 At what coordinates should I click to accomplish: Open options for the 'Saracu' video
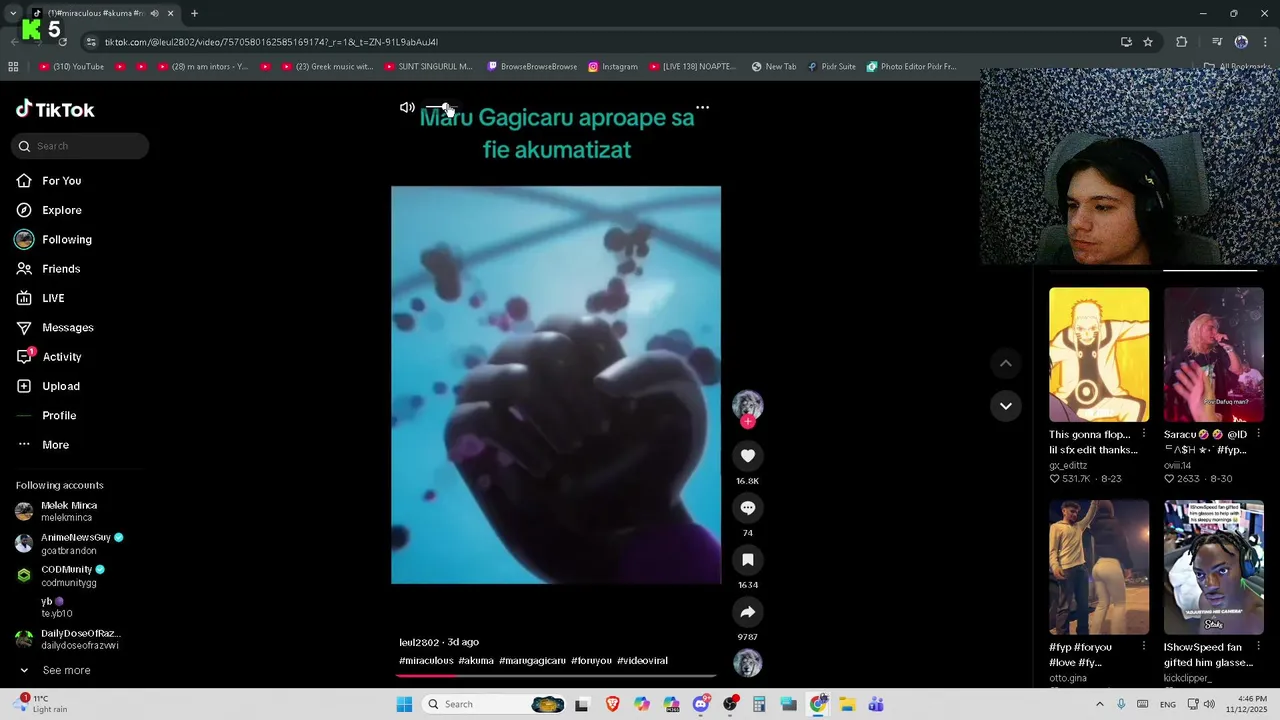point(1258,434)
